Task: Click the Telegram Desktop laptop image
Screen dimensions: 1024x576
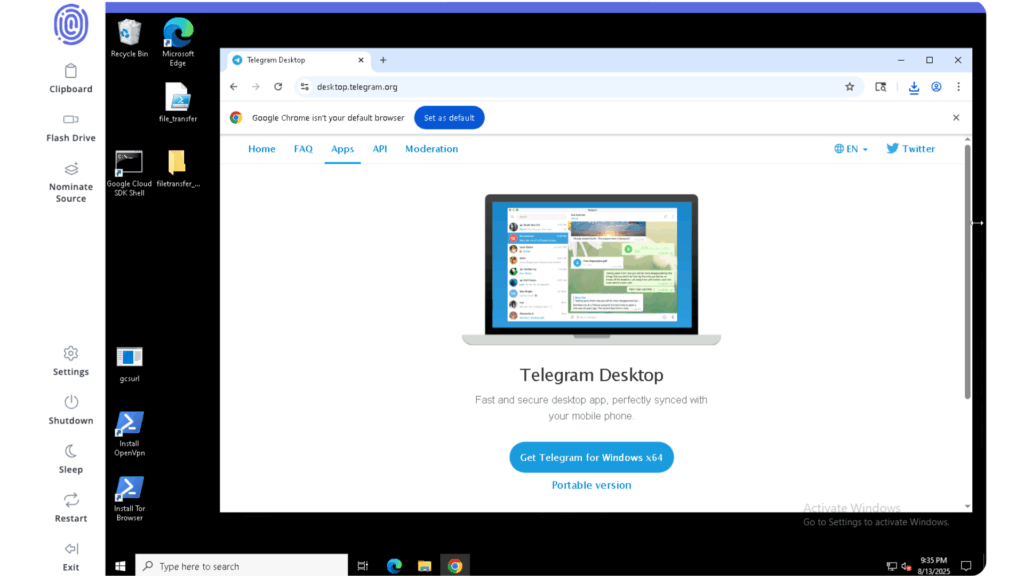Action: (x=592, y=269)
